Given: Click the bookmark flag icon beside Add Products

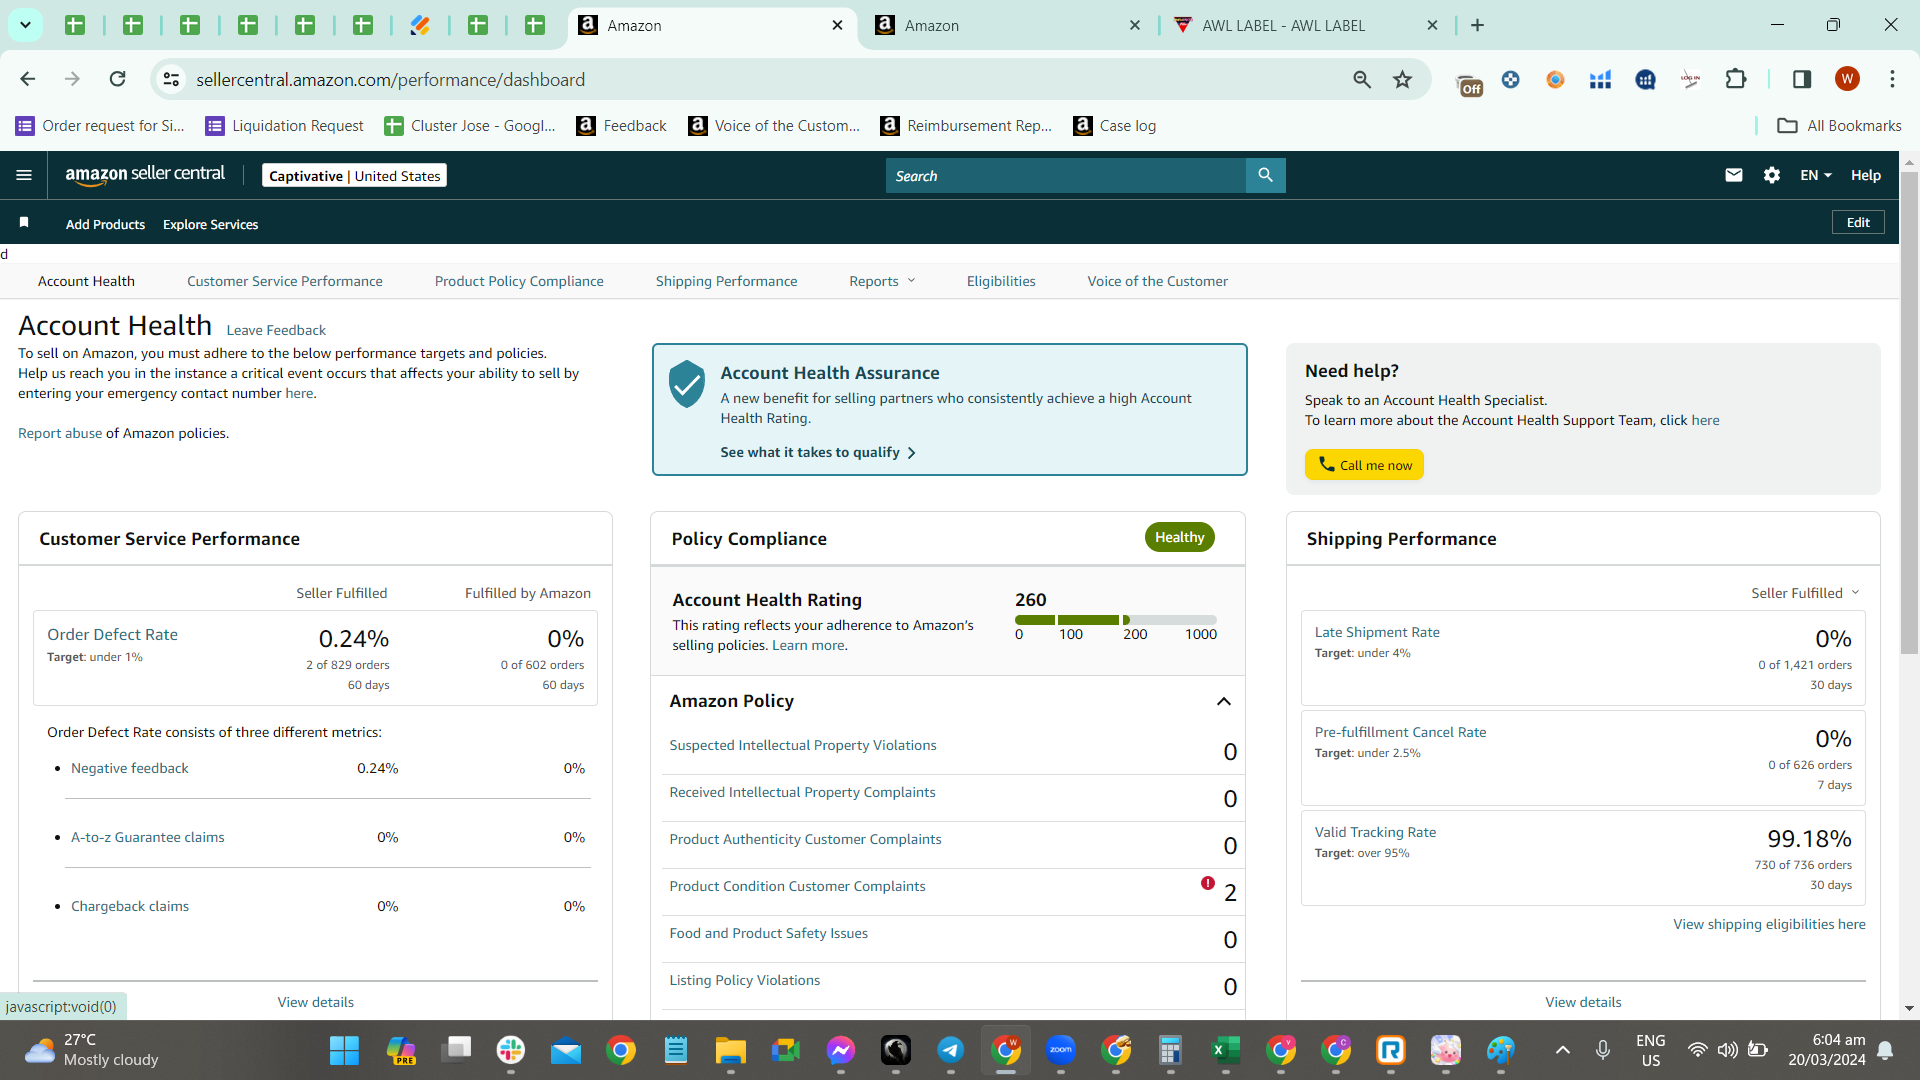Looking at the screenshot, I should 24,222.
